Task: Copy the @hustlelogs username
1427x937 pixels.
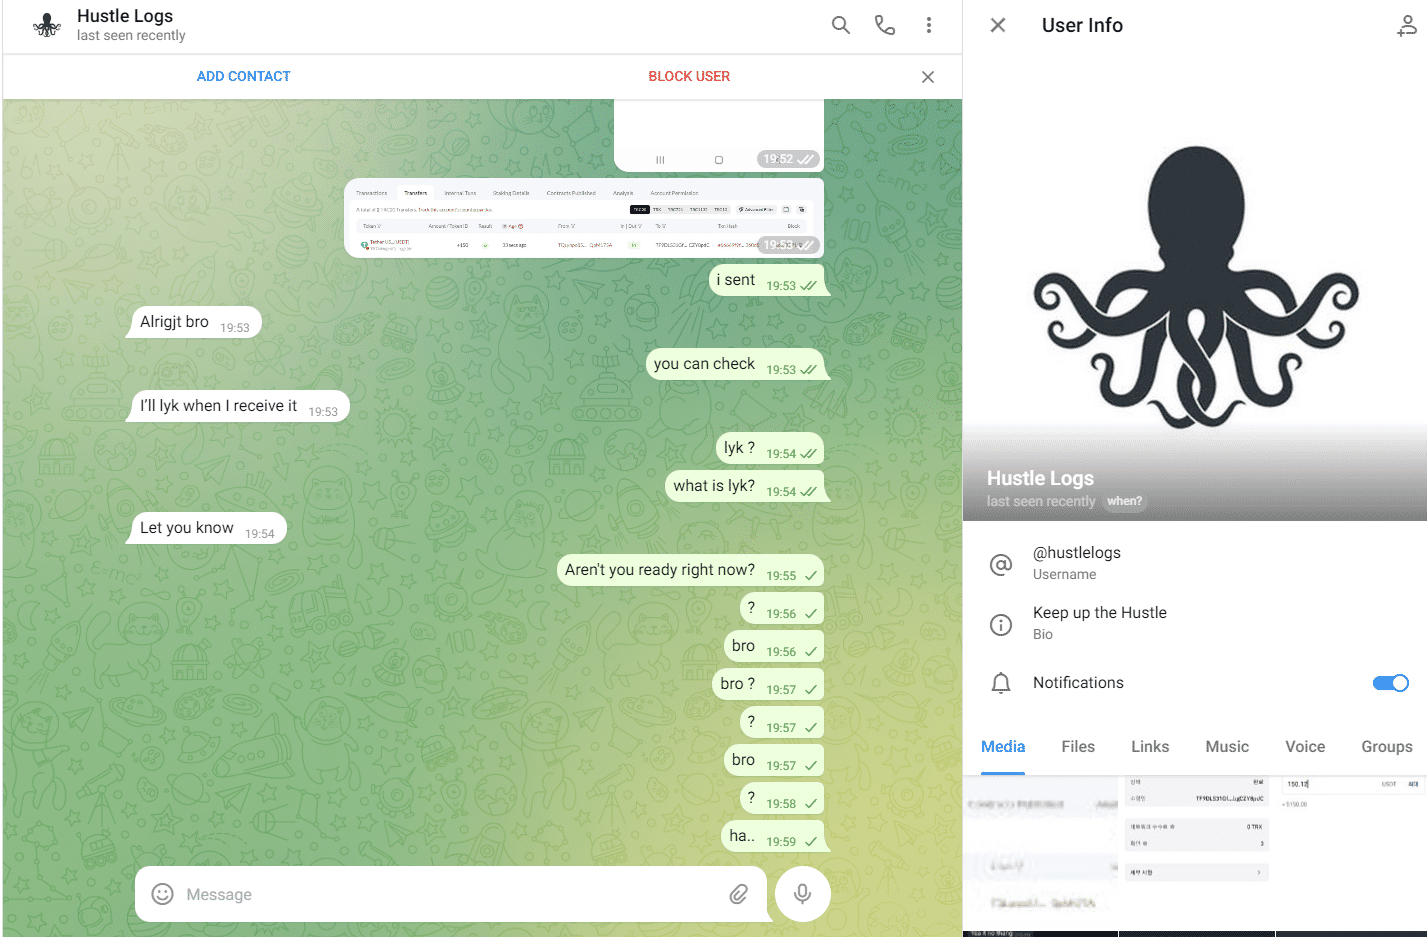Action: point(1077,553)
